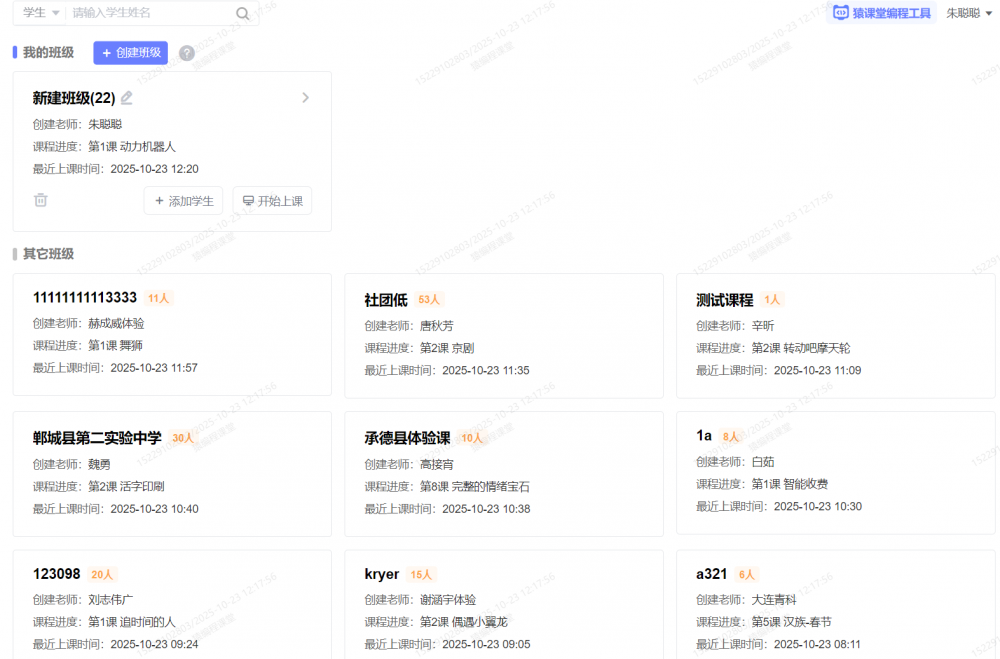Focus the student name search field
The height and width of the screenshot is (659, 1000).
point(150,13)
